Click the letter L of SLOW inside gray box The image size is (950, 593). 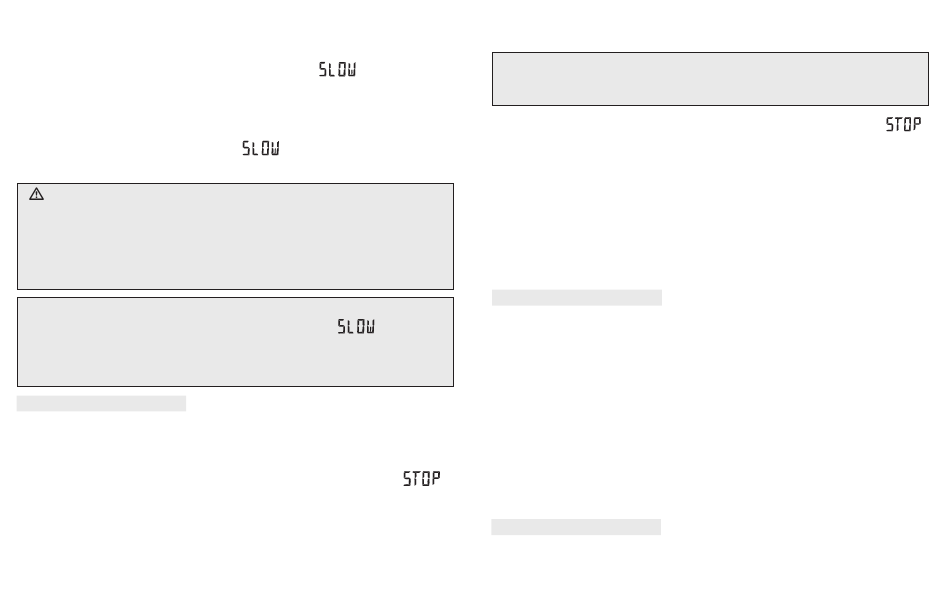[x=351, y=326]
